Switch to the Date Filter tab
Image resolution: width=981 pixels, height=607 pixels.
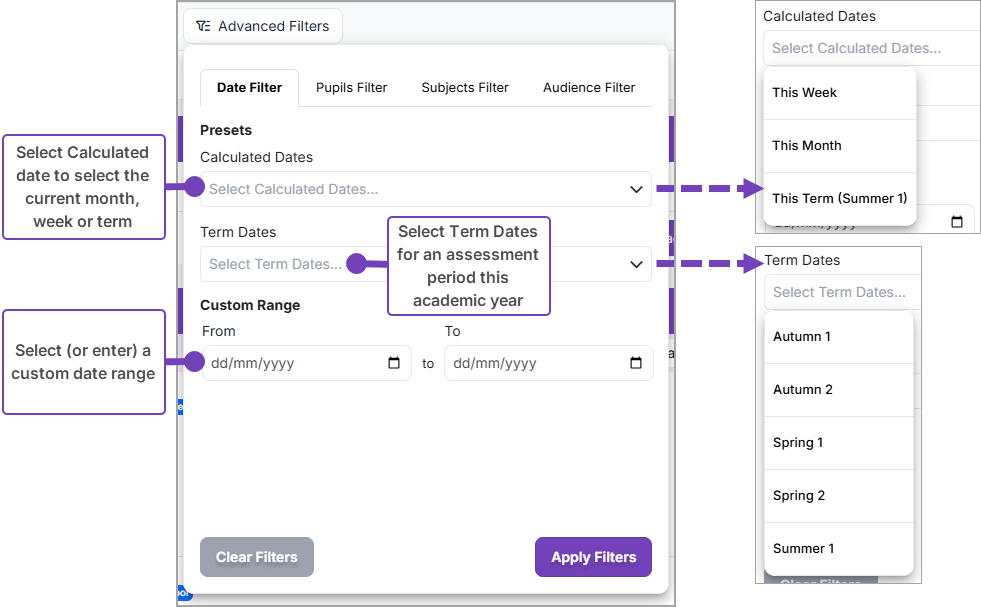click(x=249, y=88)
